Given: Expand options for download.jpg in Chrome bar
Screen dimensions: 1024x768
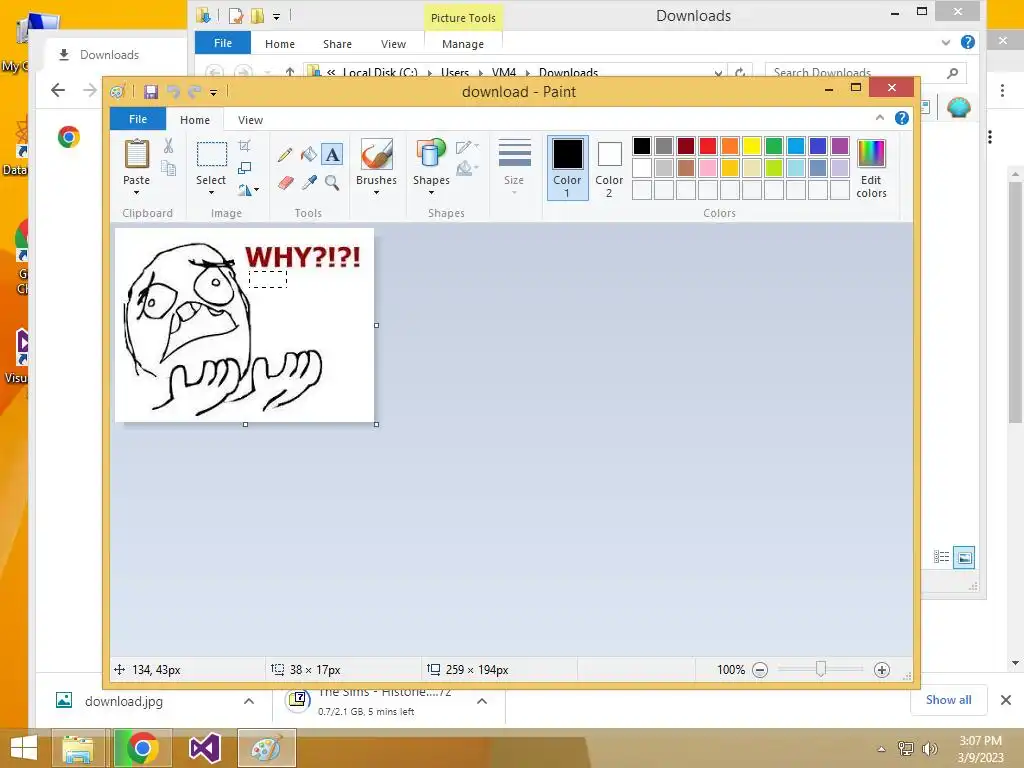Looking at the screenshot, I should [x=249, y=701].
